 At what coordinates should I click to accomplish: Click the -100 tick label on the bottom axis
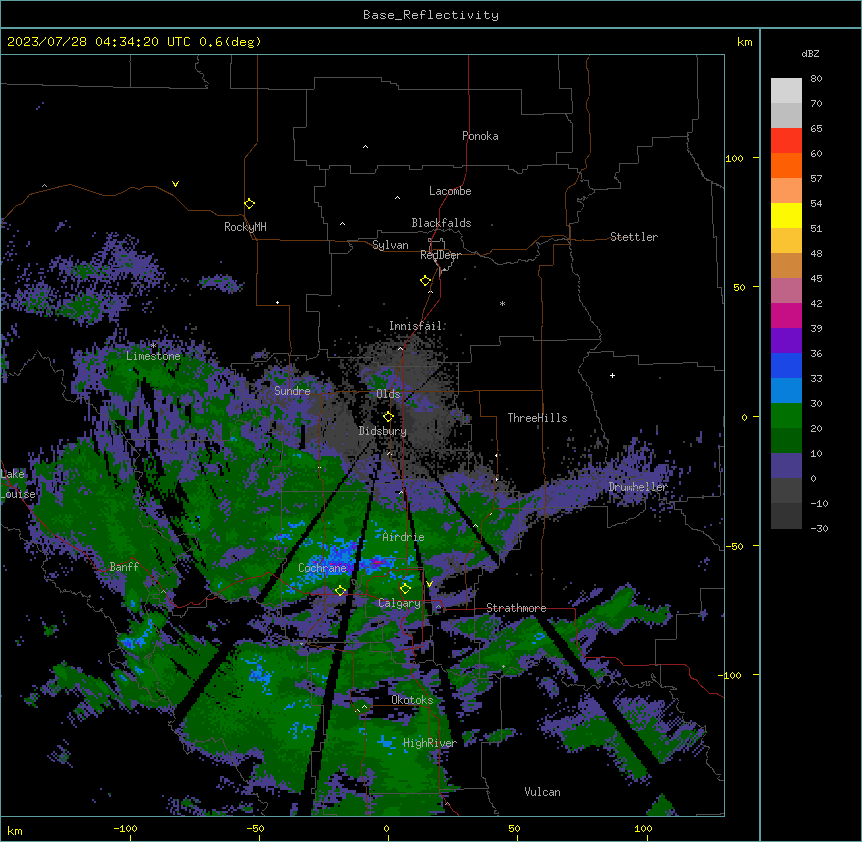coord(125,828)
